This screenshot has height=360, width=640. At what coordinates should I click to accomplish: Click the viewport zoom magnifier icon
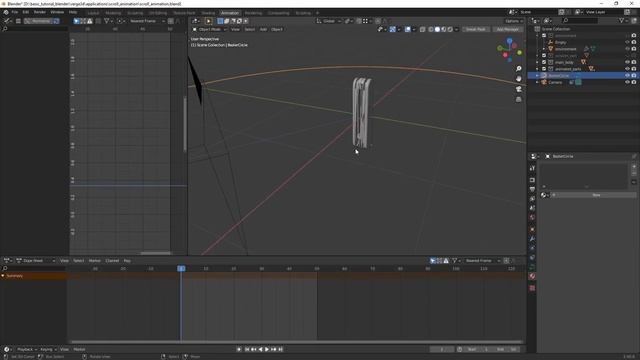pos(518,69)
